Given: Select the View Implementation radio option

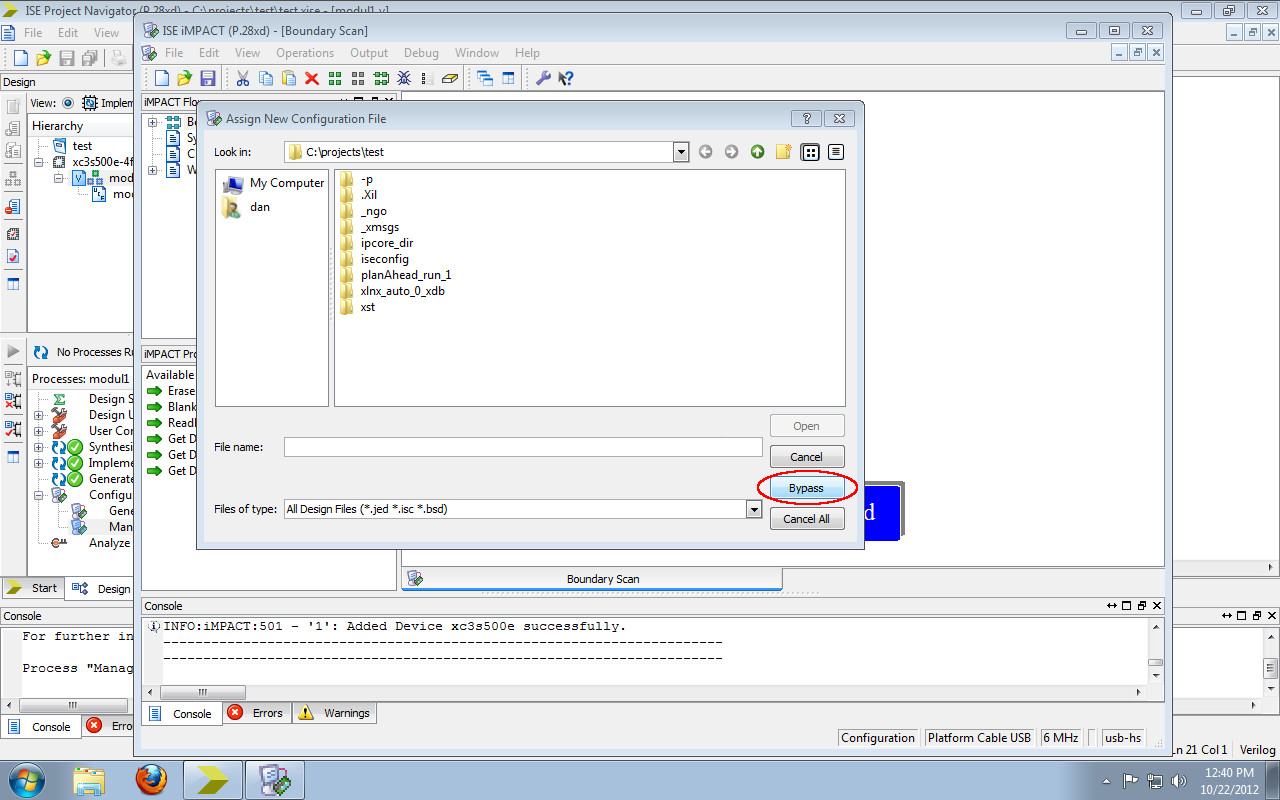Looking at the screenshot, I should coord(68,102).
